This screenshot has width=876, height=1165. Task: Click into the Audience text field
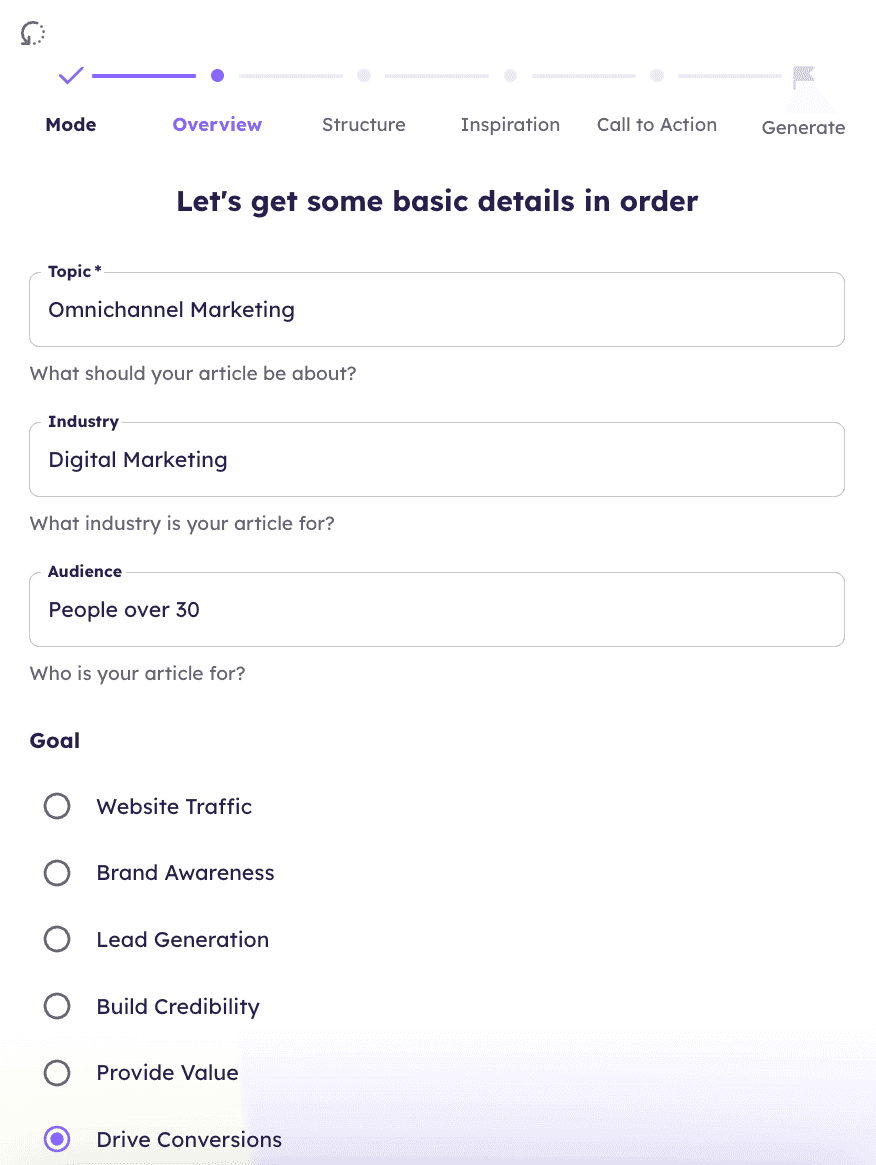point(437,610)
